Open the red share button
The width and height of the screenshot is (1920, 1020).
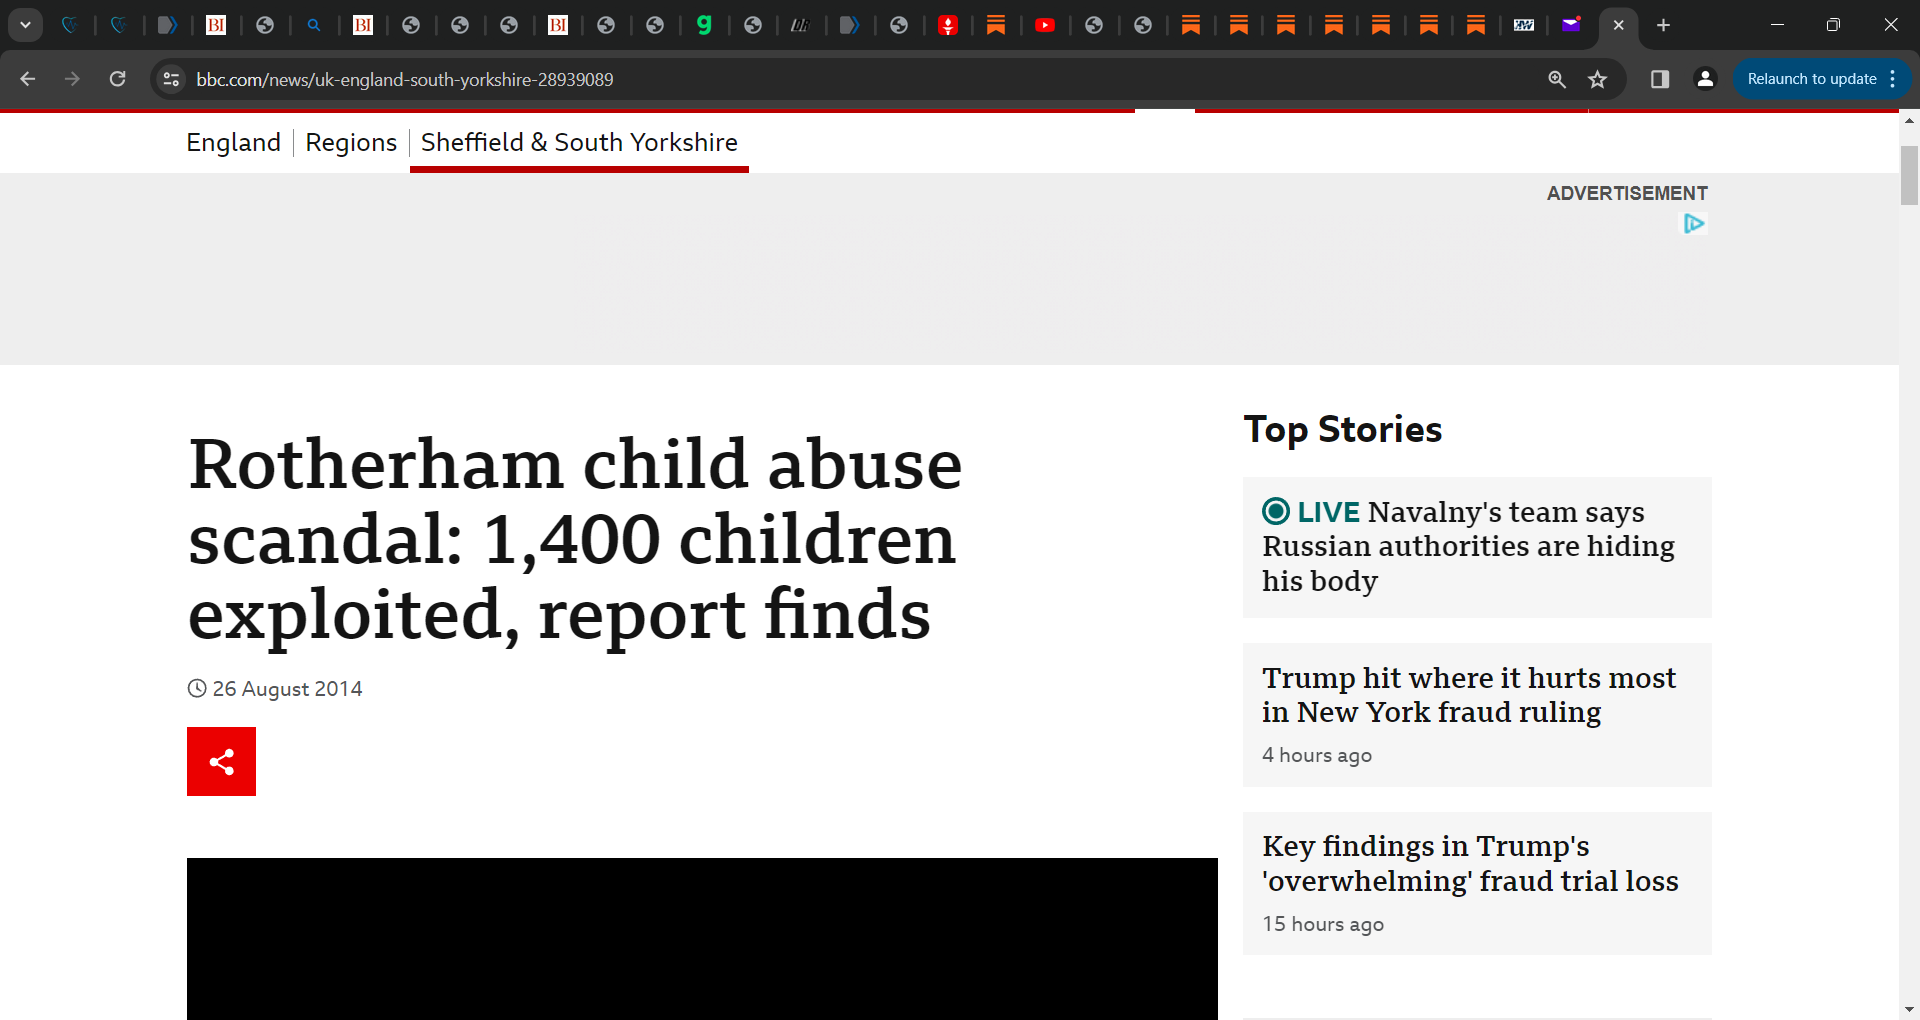pos(221,762)
